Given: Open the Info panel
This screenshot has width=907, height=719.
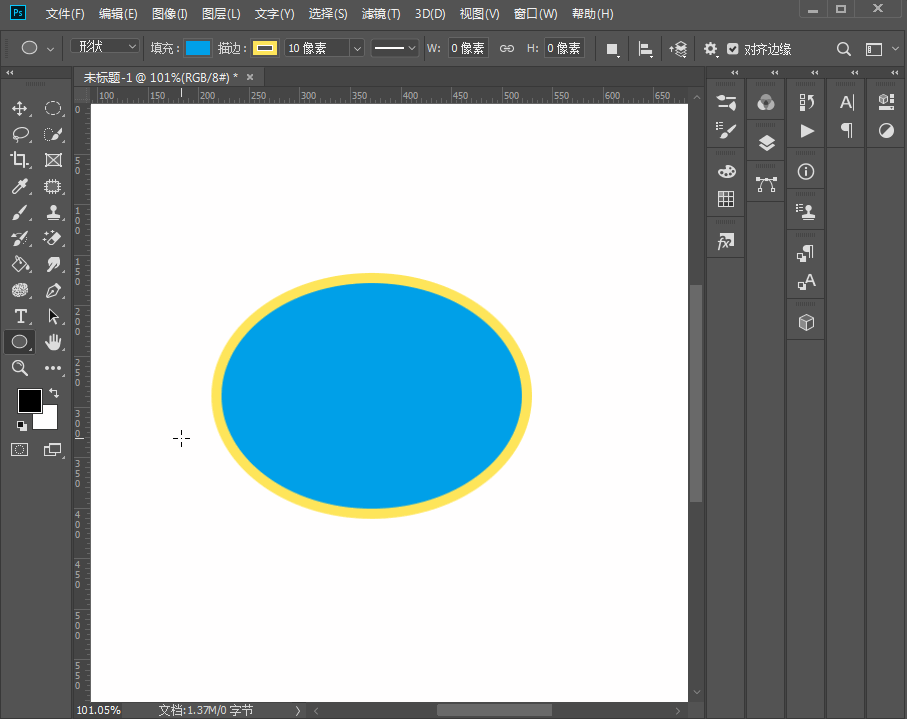Looking at the screenshot, I should tap(806, 172).
